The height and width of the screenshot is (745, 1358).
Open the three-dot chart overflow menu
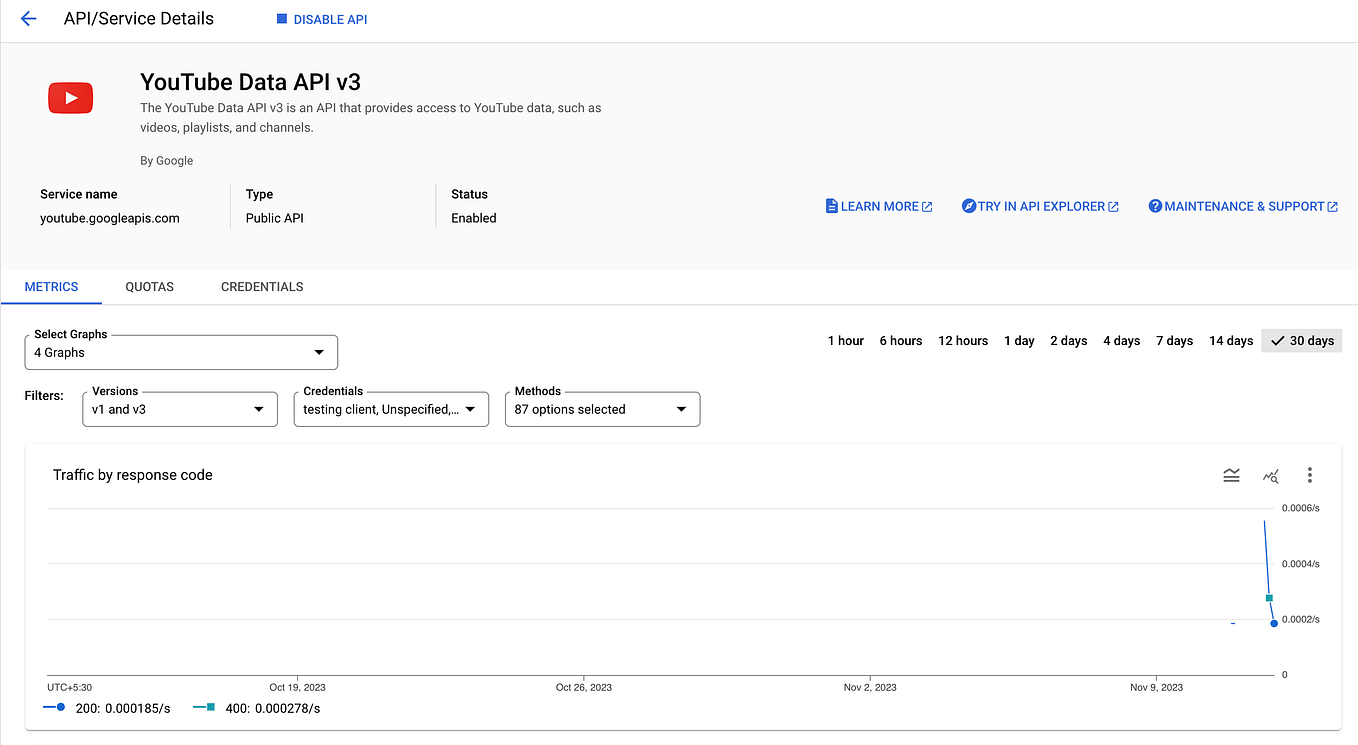(x=1310, y=475)
